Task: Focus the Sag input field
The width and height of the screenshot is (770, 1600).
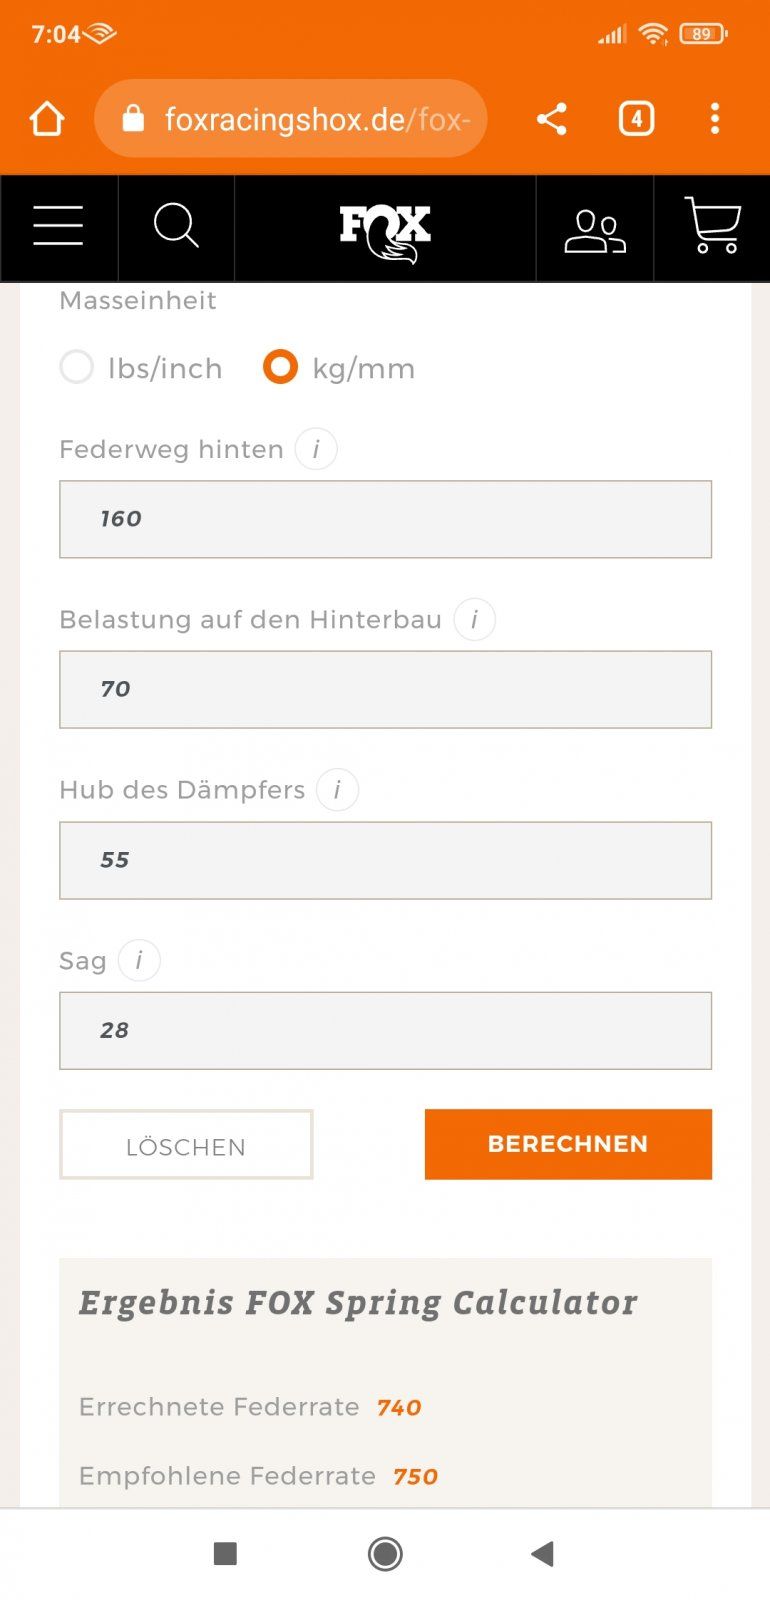Action: click(385, 1031)
